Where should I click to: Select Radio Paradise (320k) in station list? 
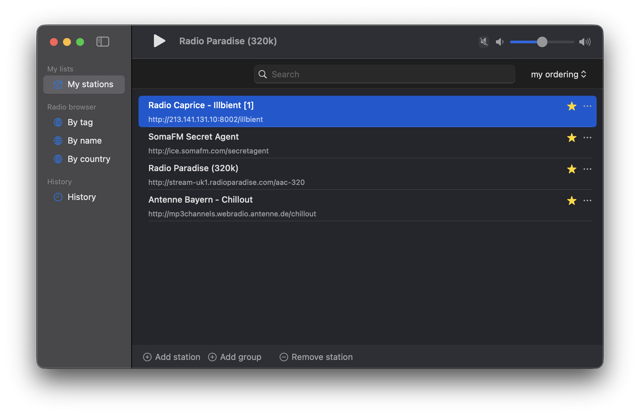[x=367, y=174]
